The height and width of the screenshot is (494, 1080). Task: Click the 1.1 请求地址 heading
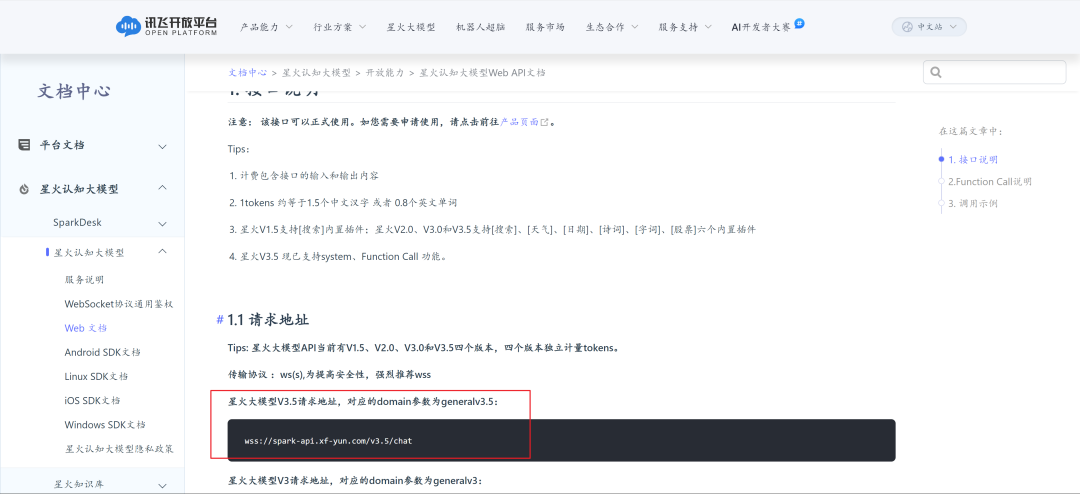coord(269,320)
